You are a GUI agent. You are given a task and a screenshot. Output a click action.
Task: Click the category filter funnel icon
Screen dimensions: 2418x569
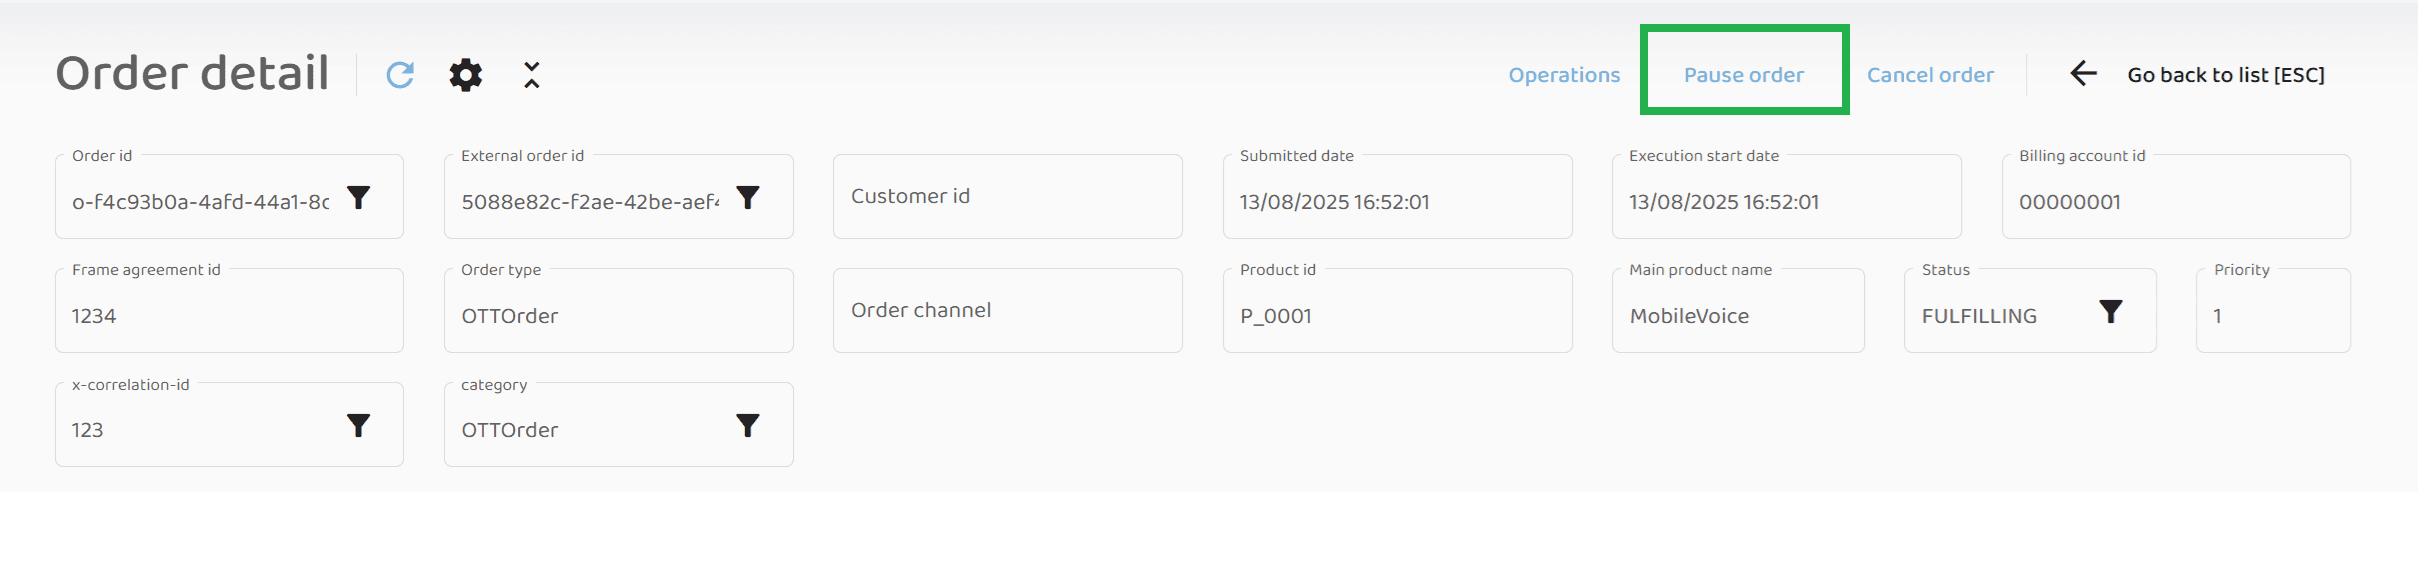tap(748, 426)
